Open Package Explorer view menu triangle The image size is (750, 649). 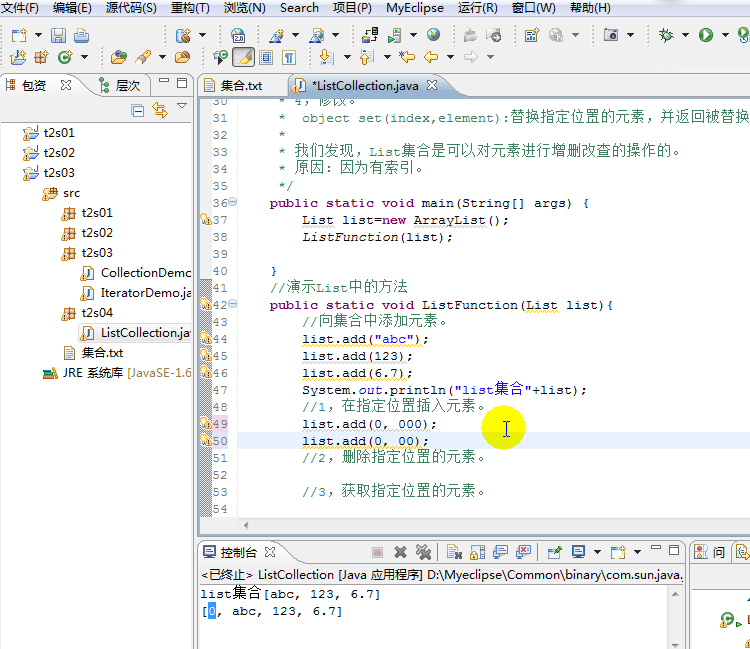[182, 106]
